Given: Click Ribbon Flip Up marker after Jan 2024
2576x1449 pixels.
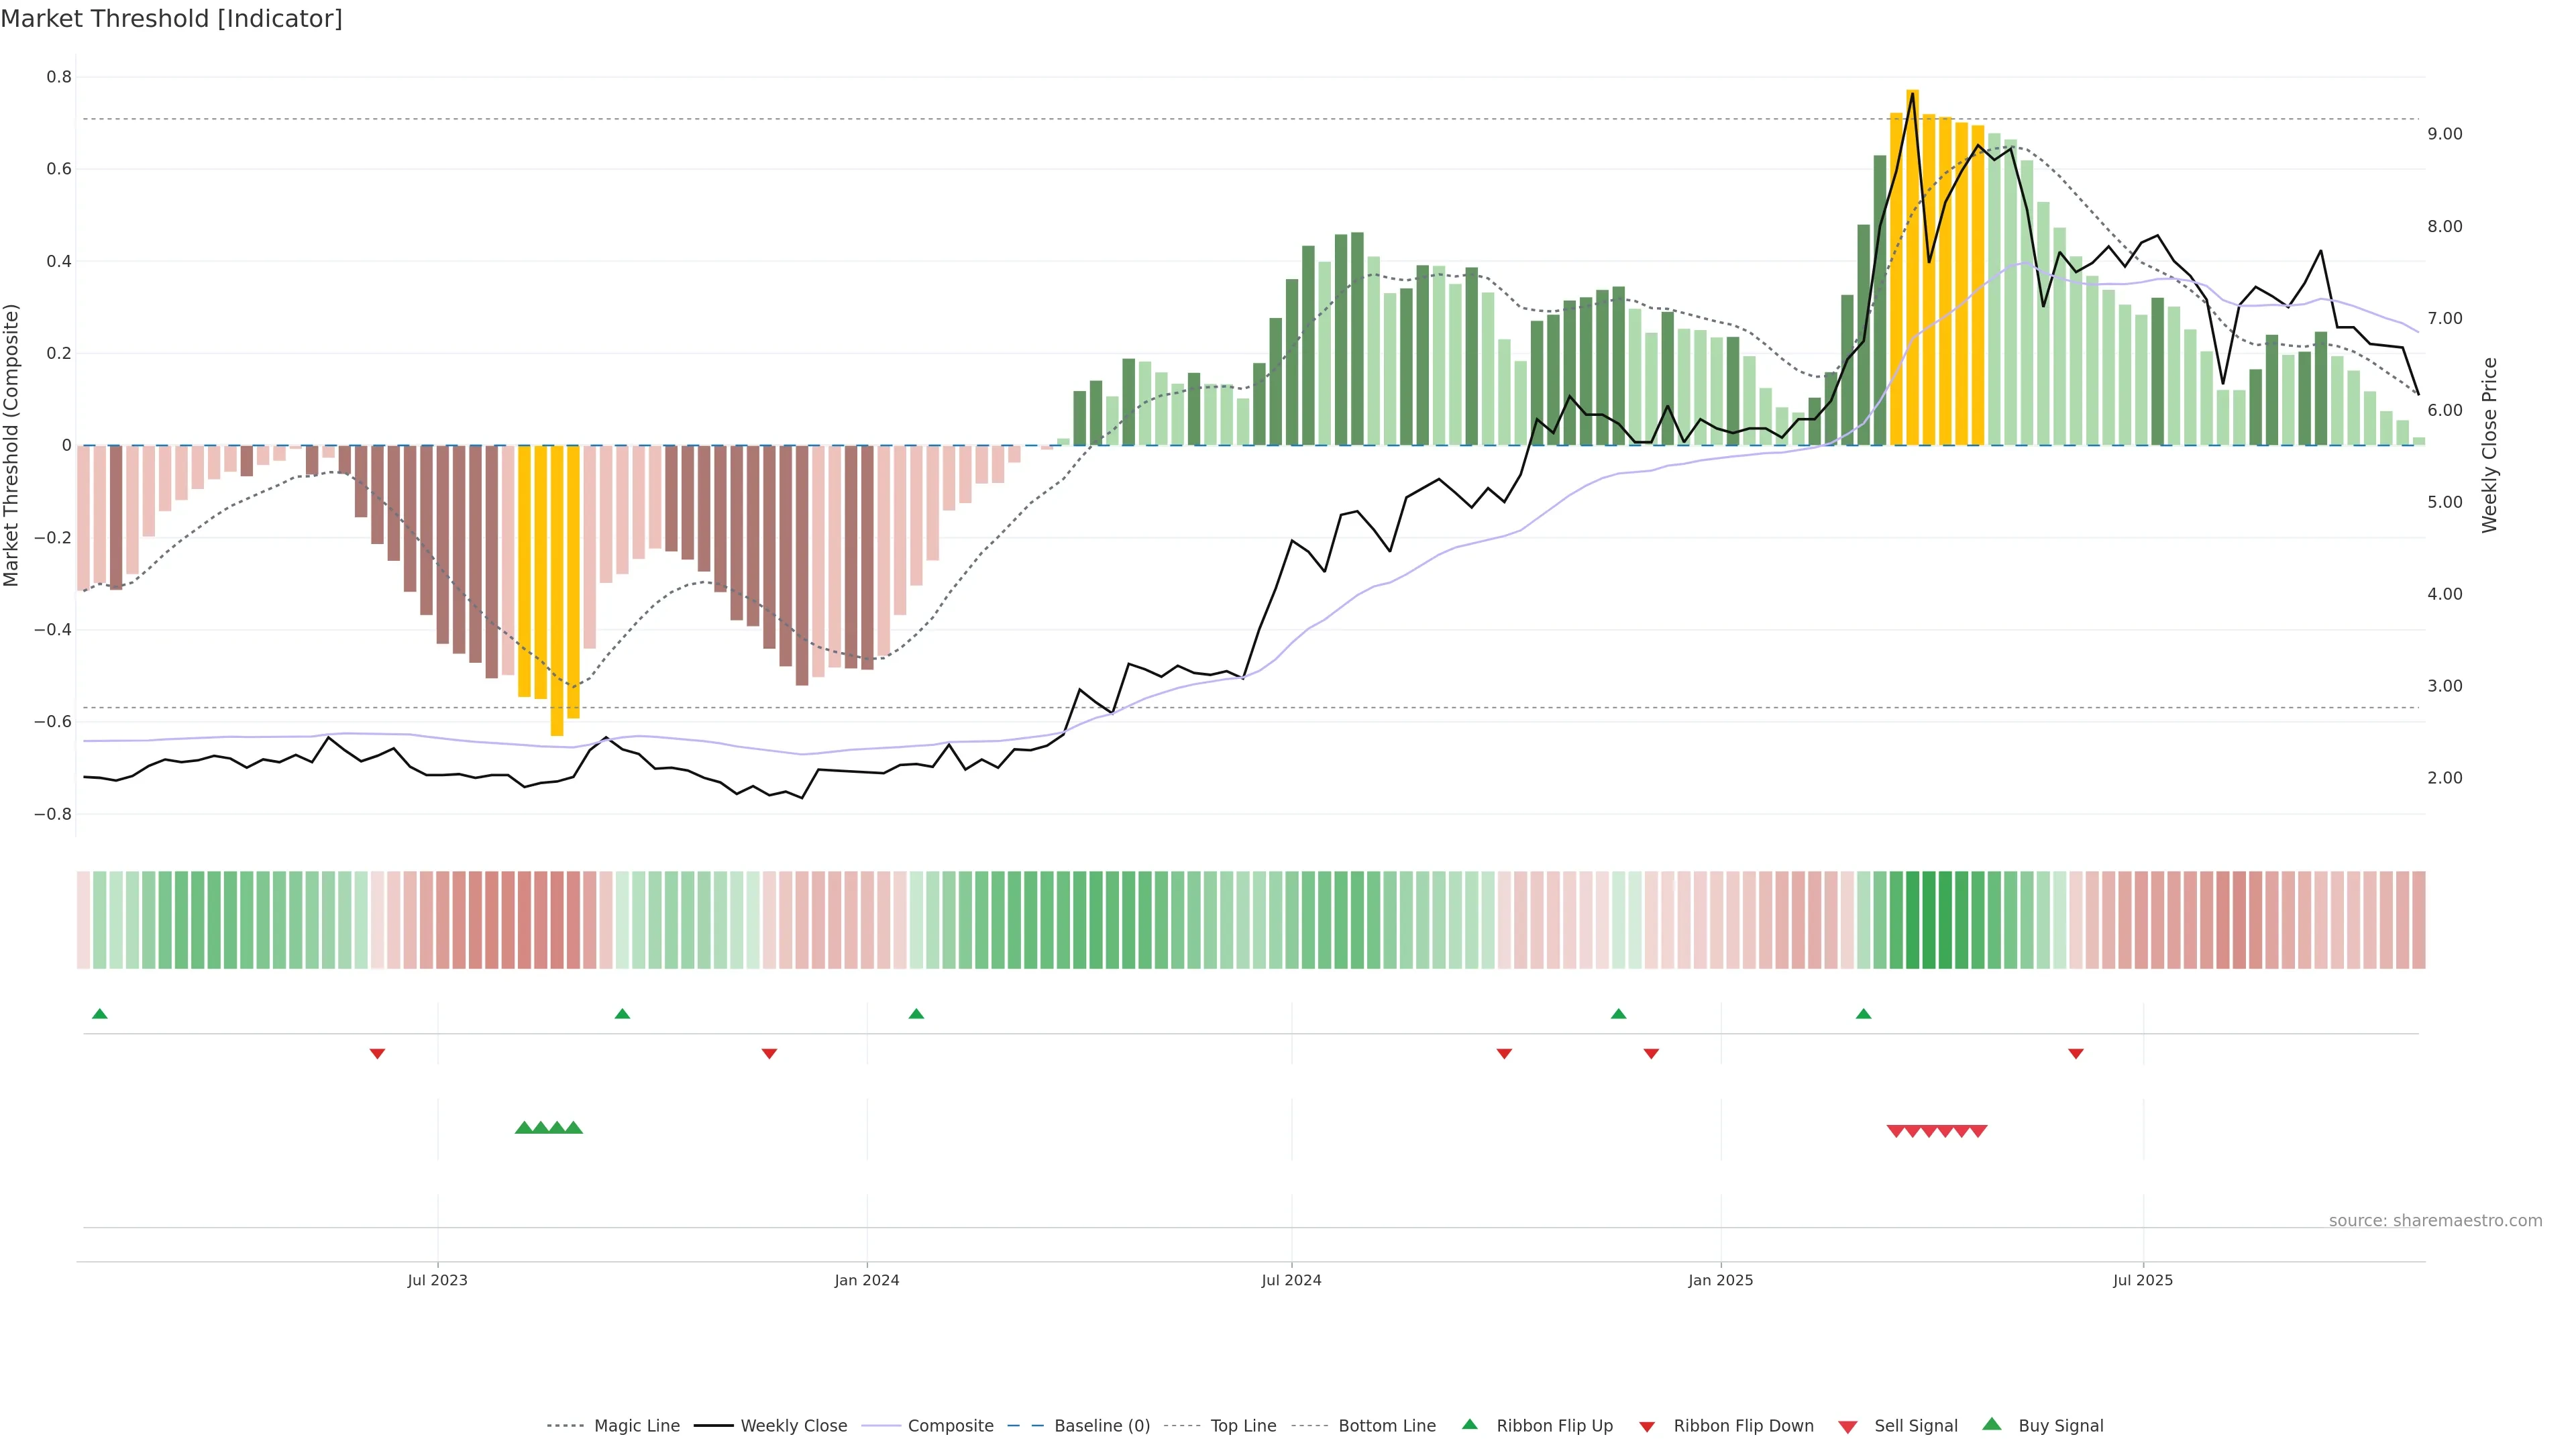Looking at the screenshot, I should tap(916, 1014).
